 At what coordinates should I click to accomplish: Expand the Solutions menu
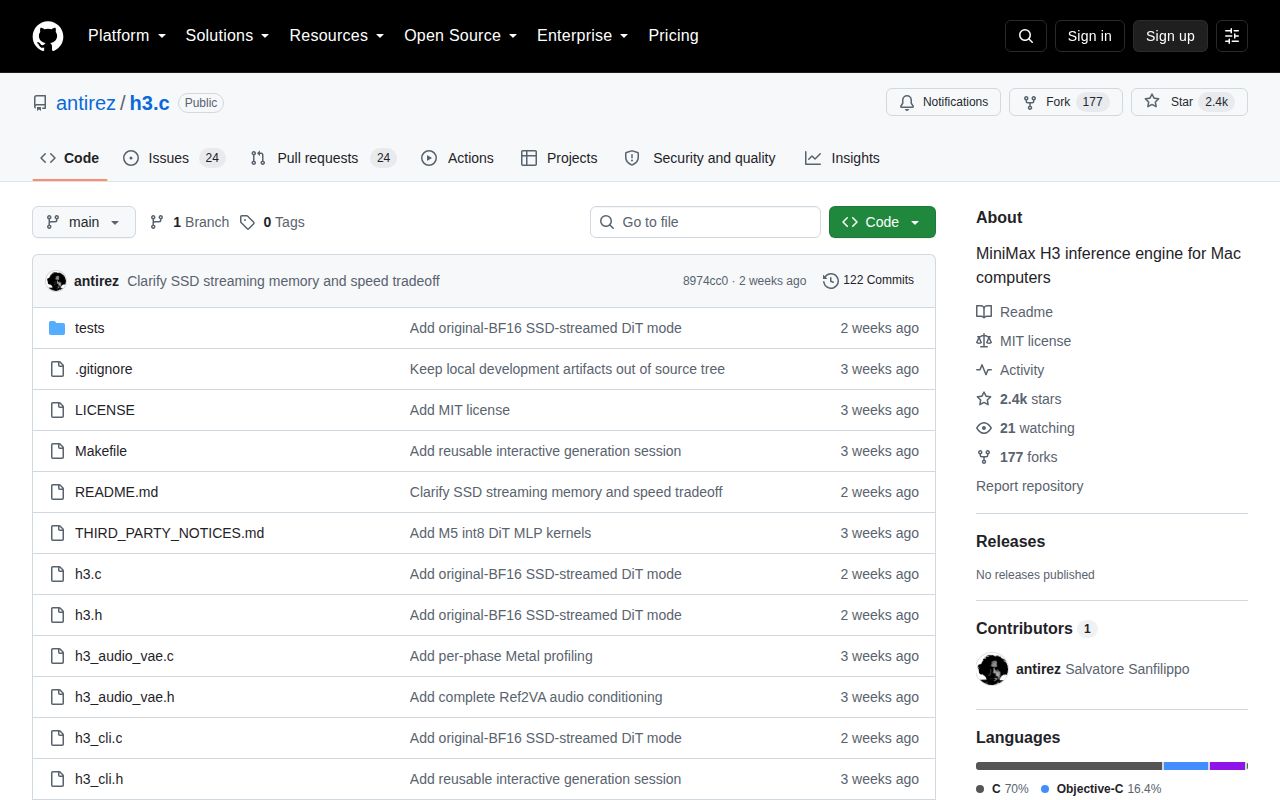click(x=227, y=36)
